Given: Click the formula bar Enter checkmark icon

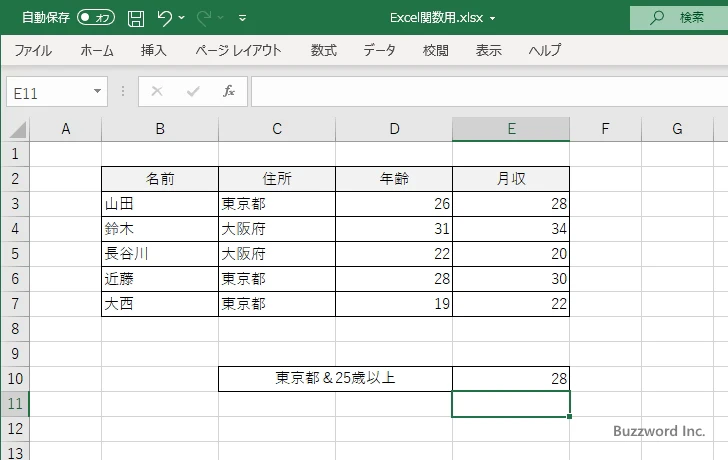Looking at the screenshot, I should point(193,91).
